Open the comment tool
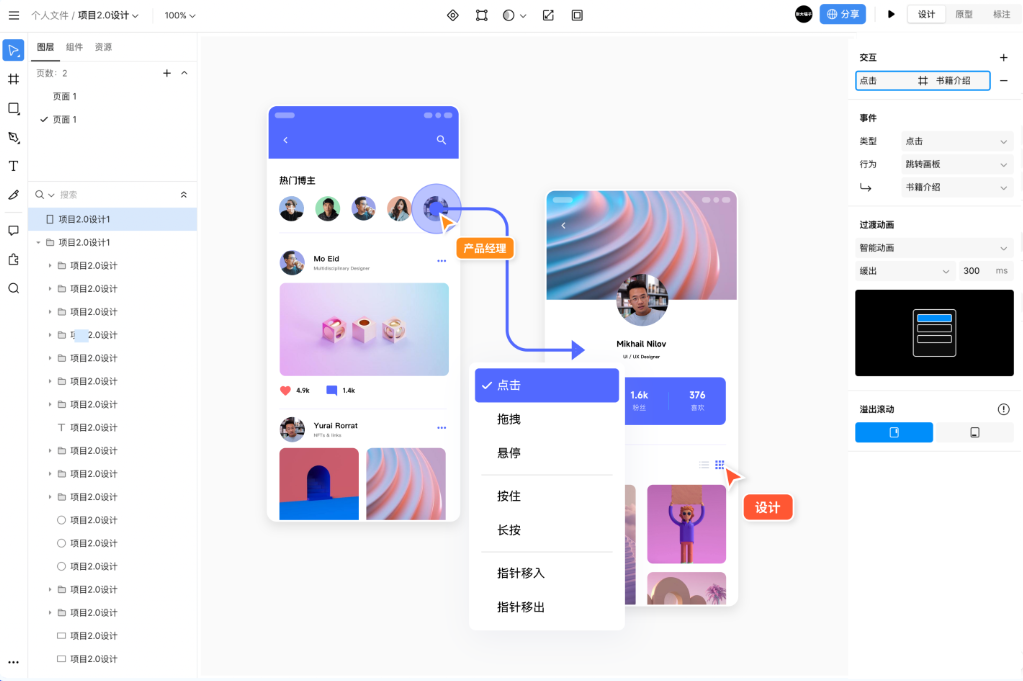1023x681 pixels. (14, 230)
